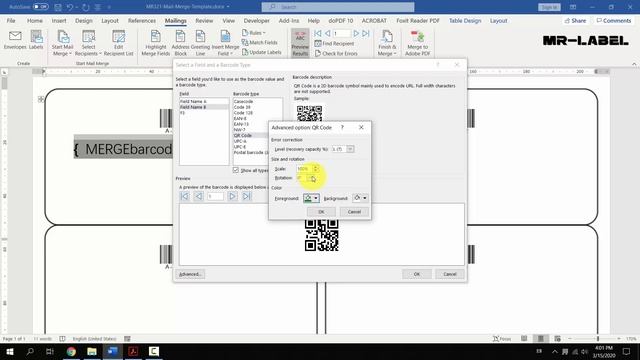Open Select Recipients menu
640x360 pixels.
point(88,43)
